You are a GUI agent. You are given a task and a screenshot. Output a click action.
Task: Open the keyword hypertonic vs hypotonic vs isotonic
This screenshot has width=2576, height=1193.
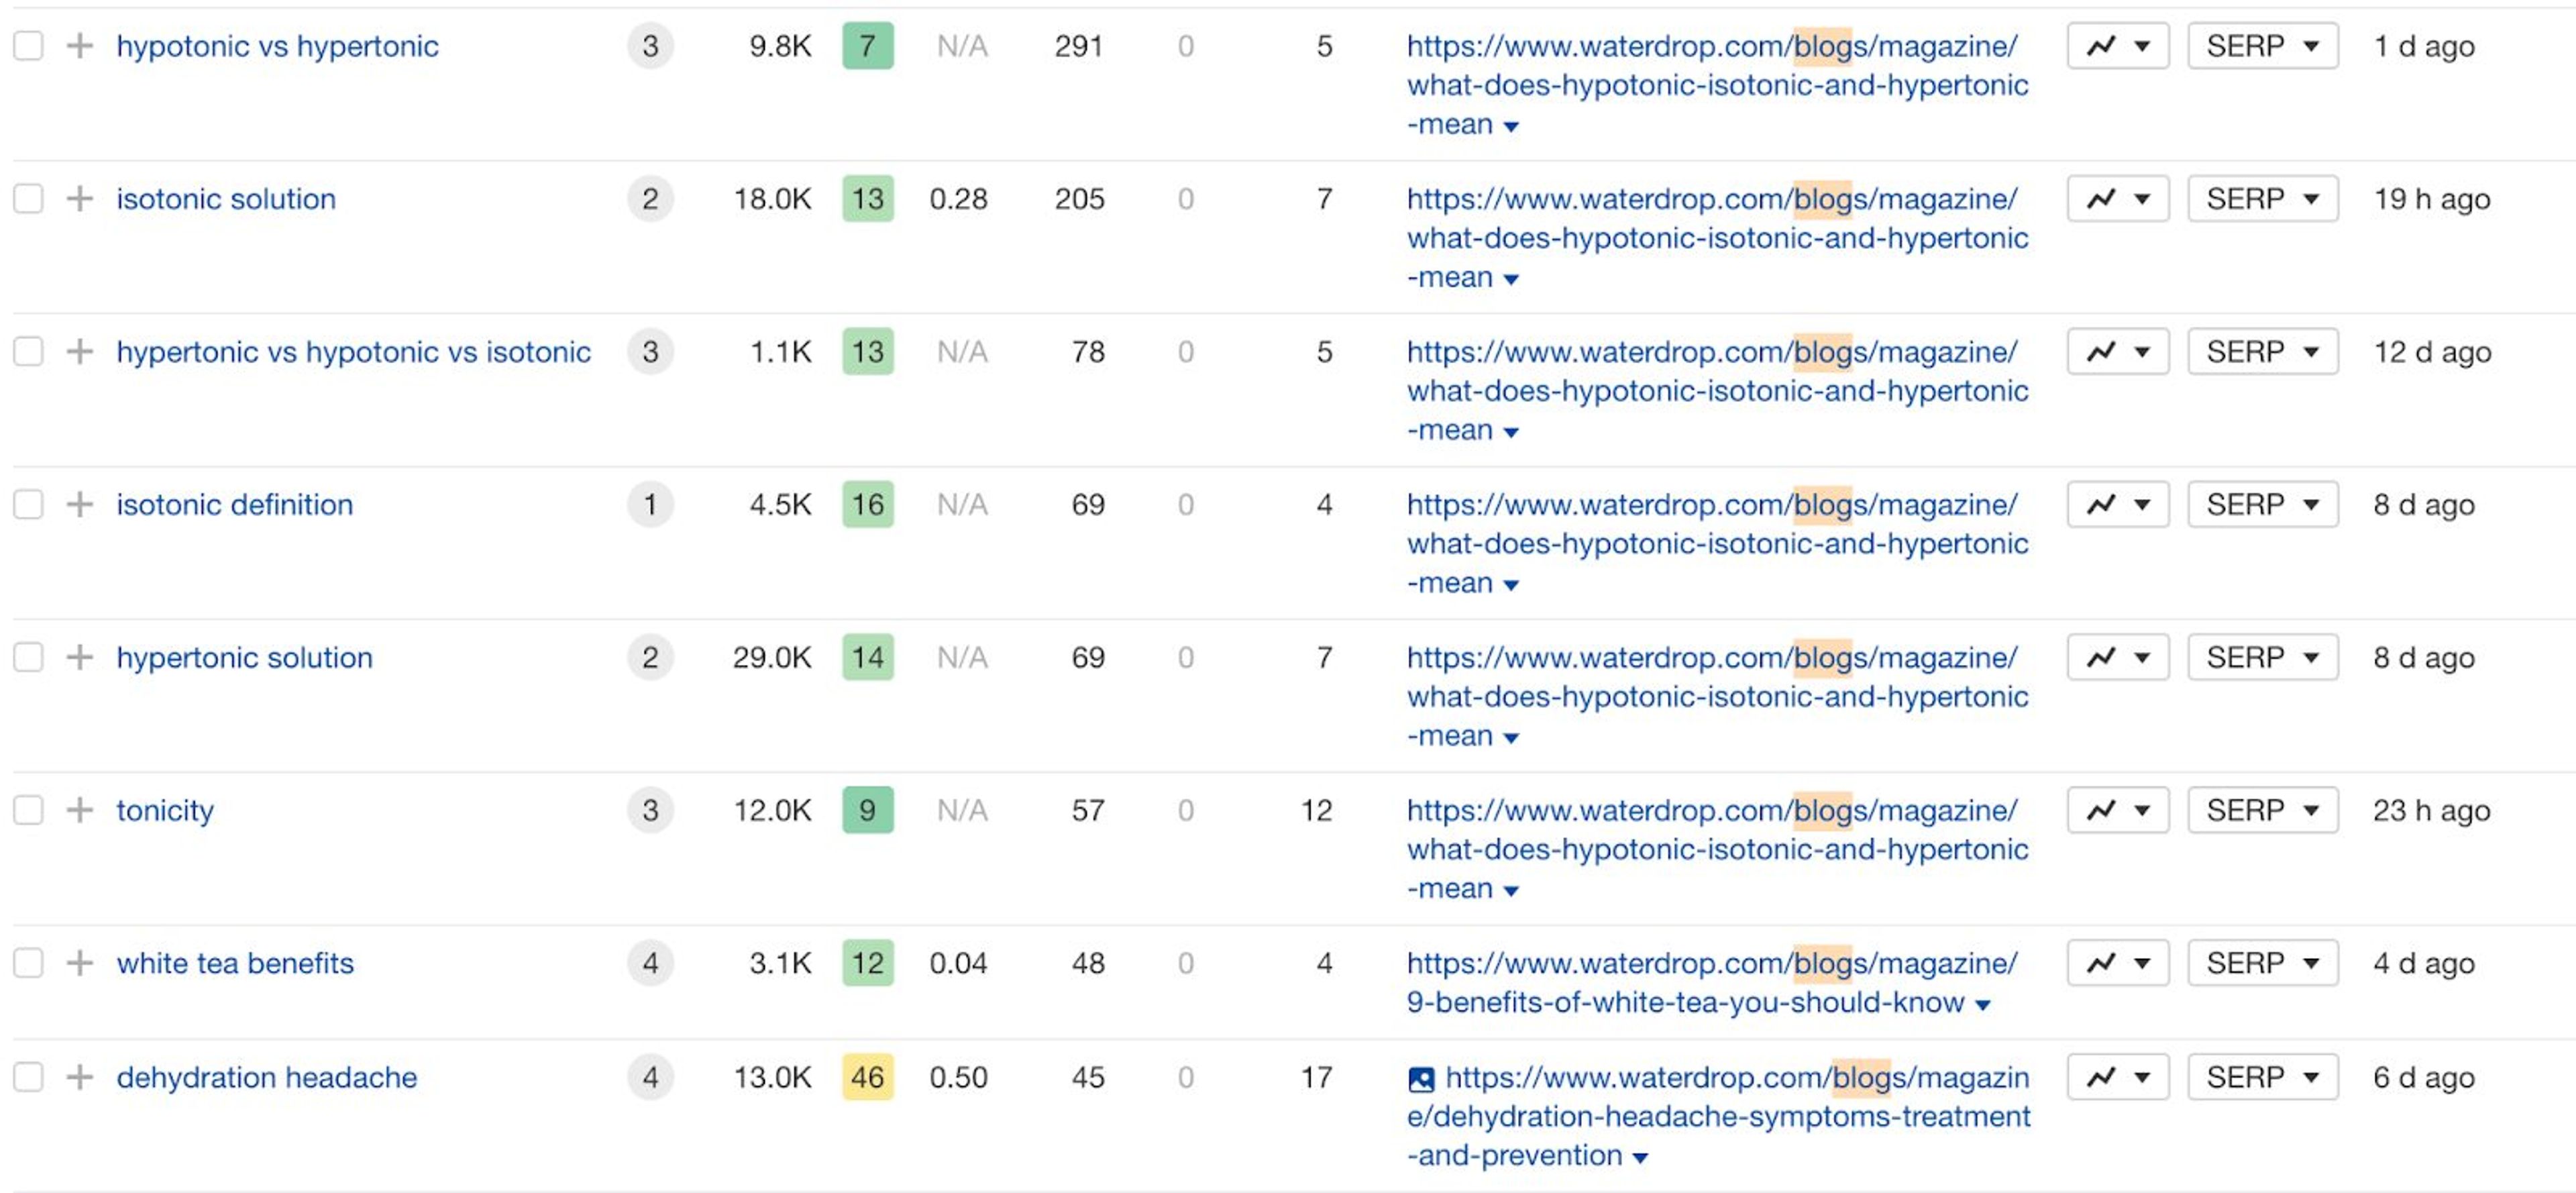(x=353, y=351)
